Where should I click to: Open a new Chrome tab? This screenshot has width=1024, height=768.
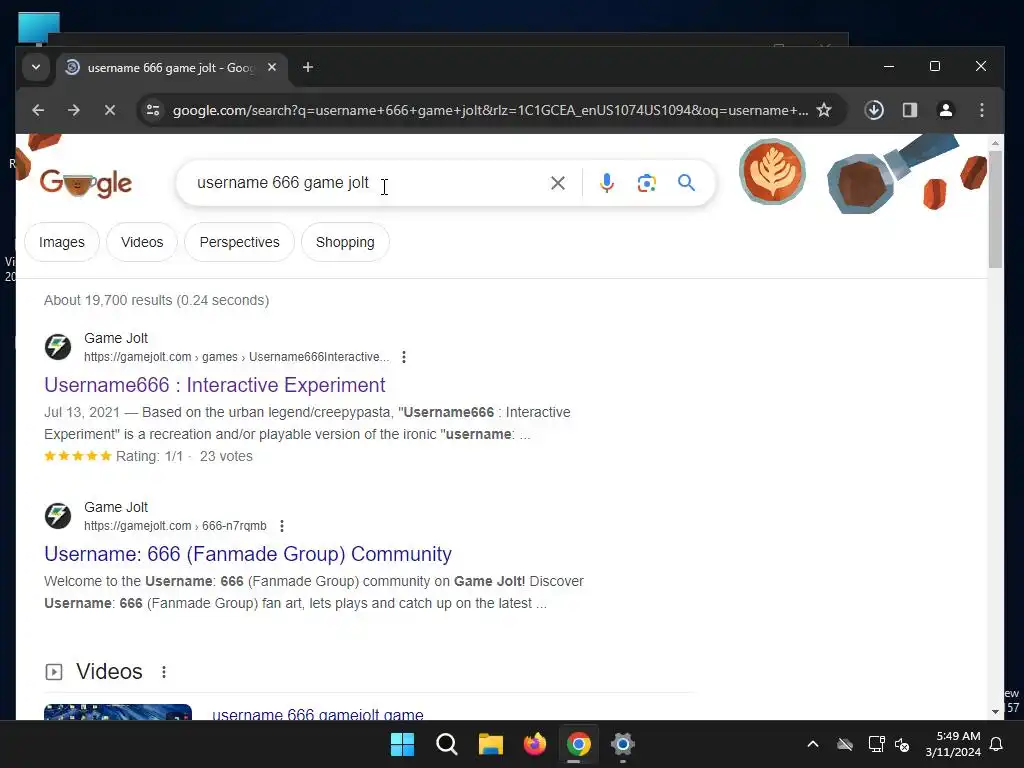(x=308, y=67)
